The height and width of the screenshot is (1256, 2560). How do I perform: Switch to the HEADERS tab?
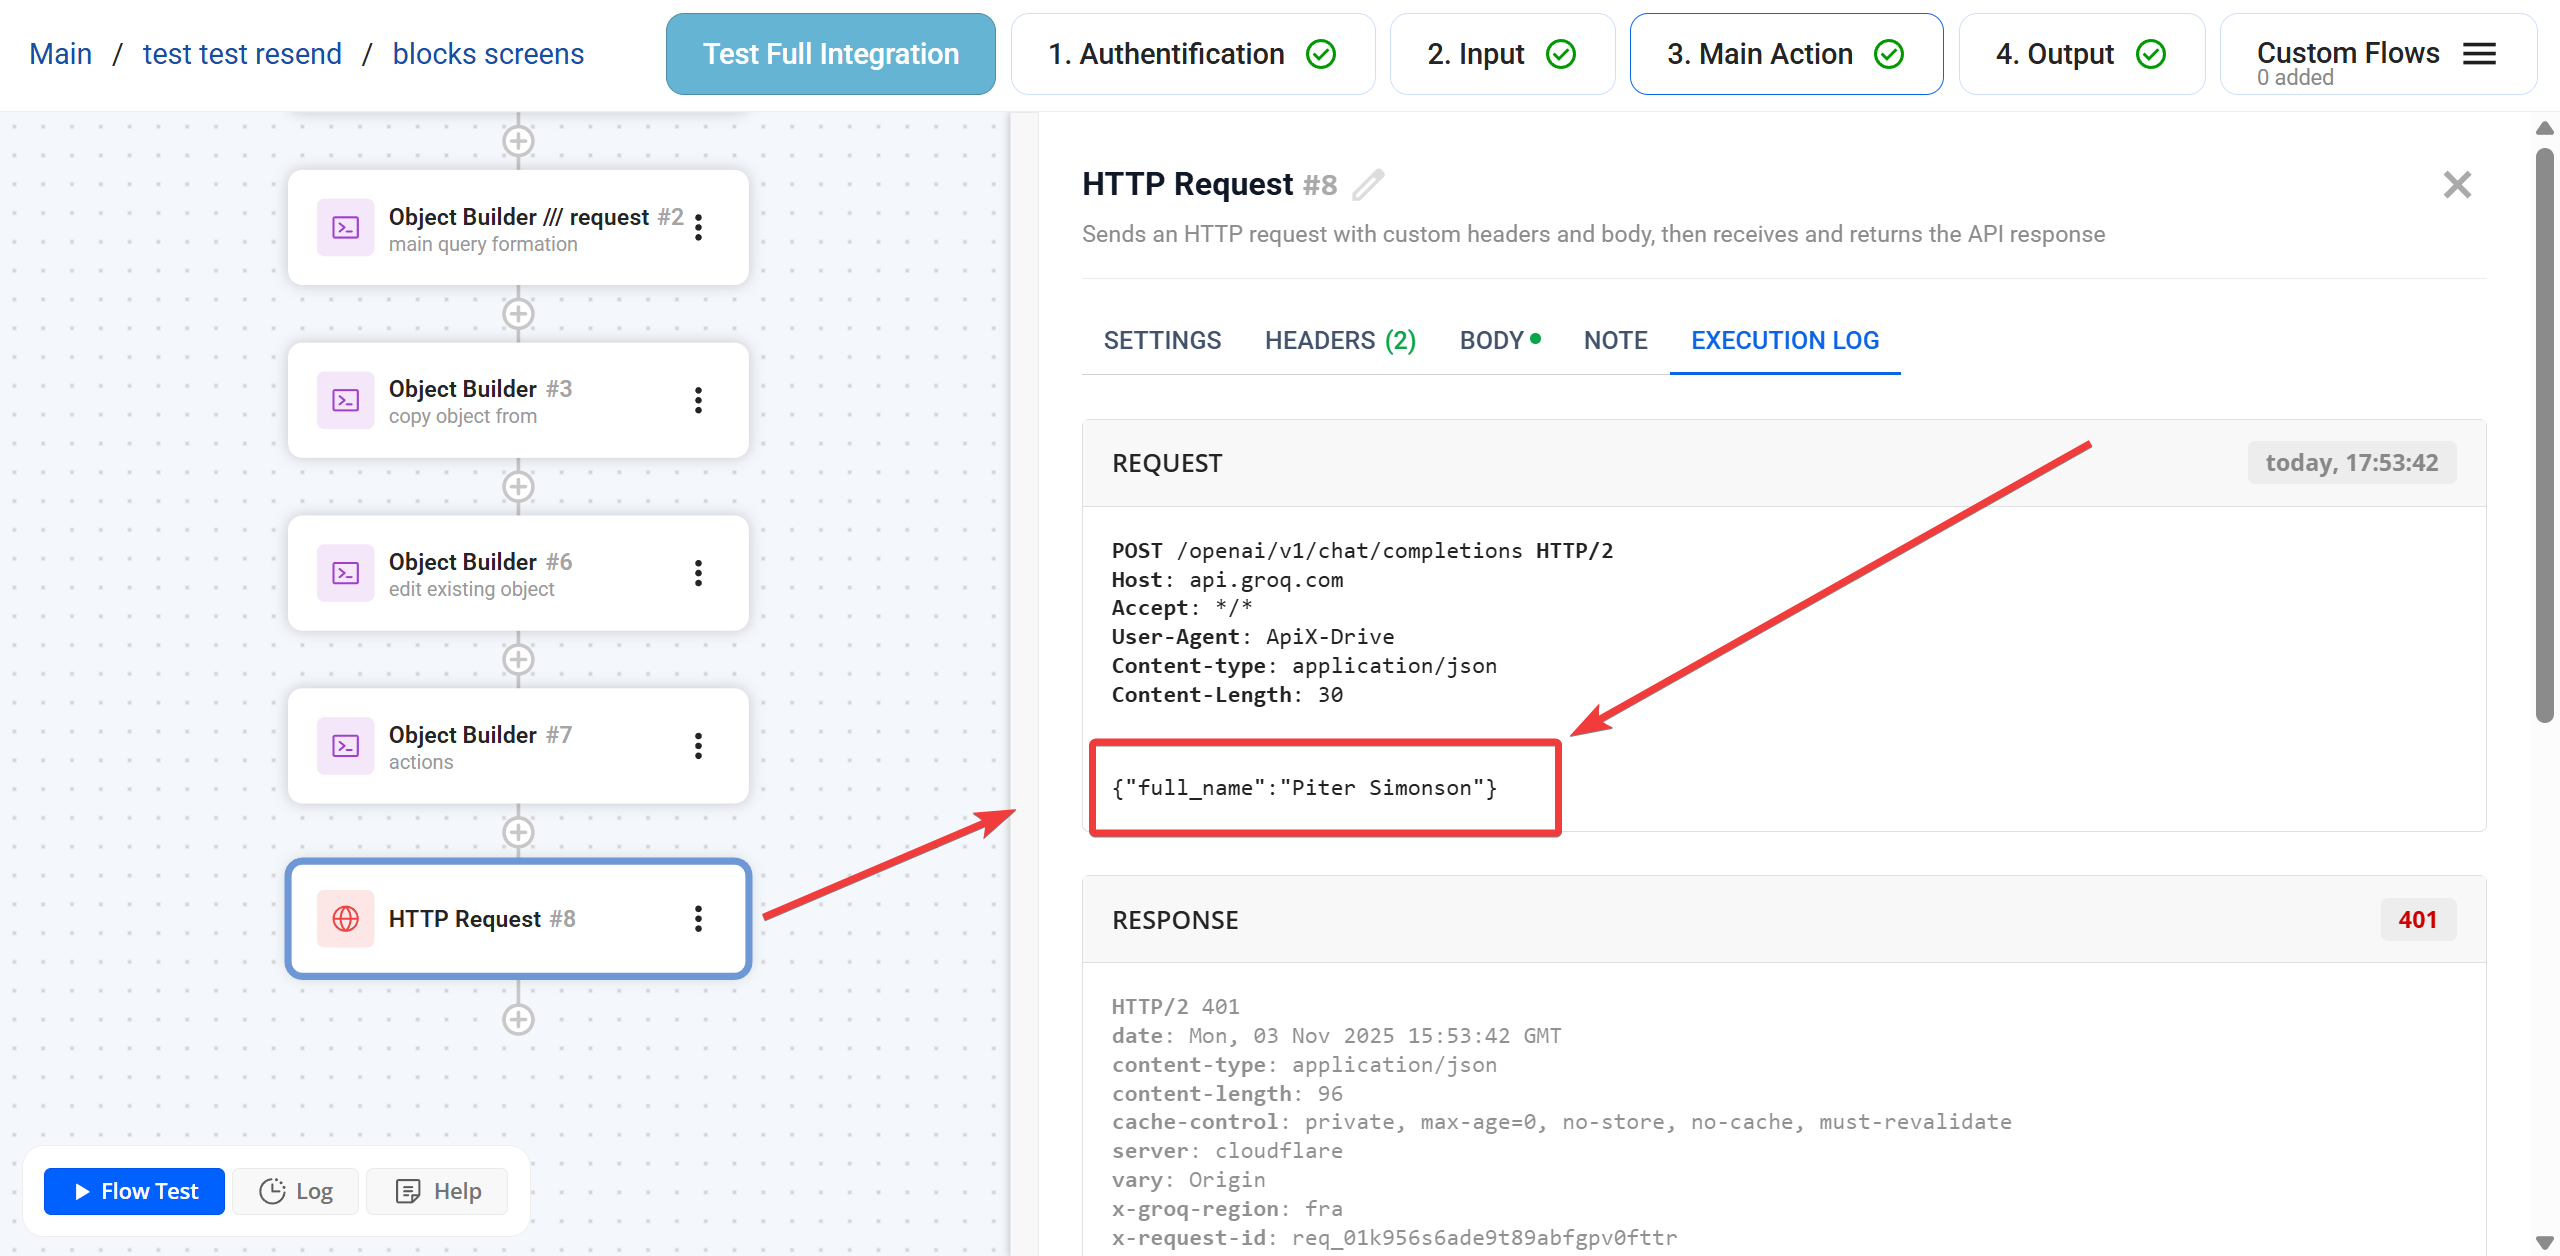(x=1339, y=340)
